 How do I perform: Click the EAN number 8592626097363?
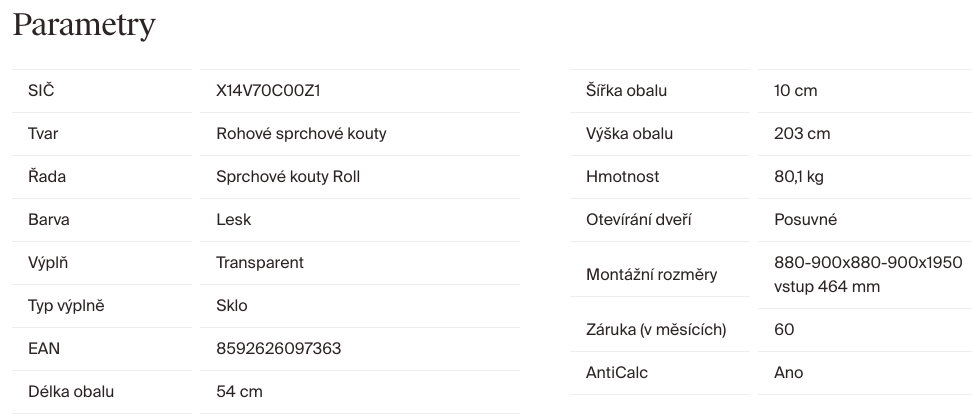tap(278, 349)
